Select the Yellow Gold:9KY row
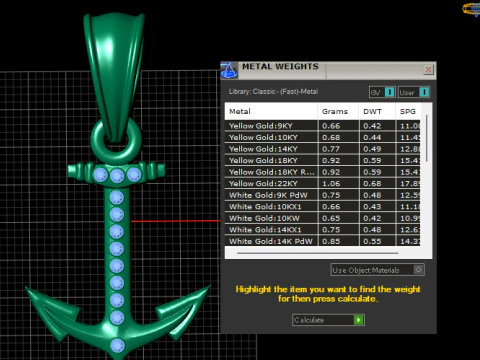The width and height of the screenshot is (480, 360). 323,126
